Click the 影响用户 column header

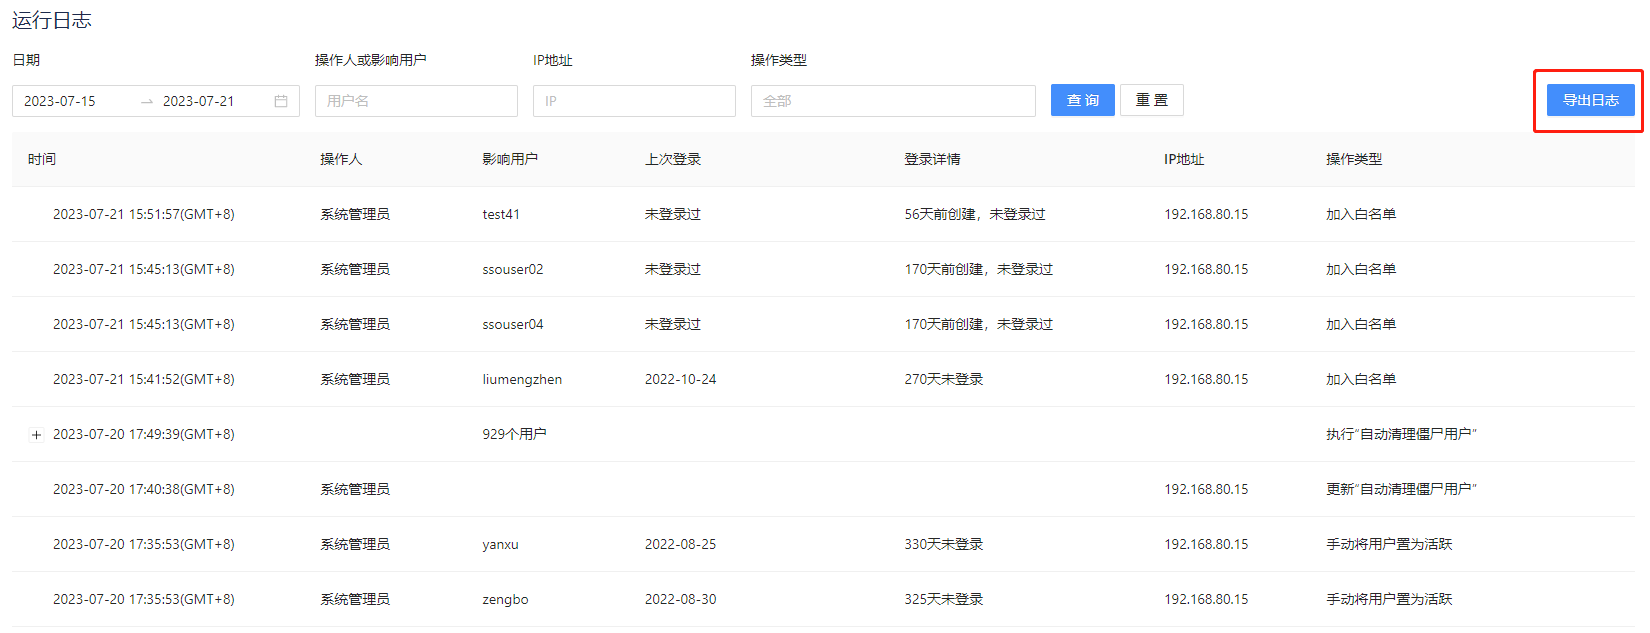coord(510,159)
